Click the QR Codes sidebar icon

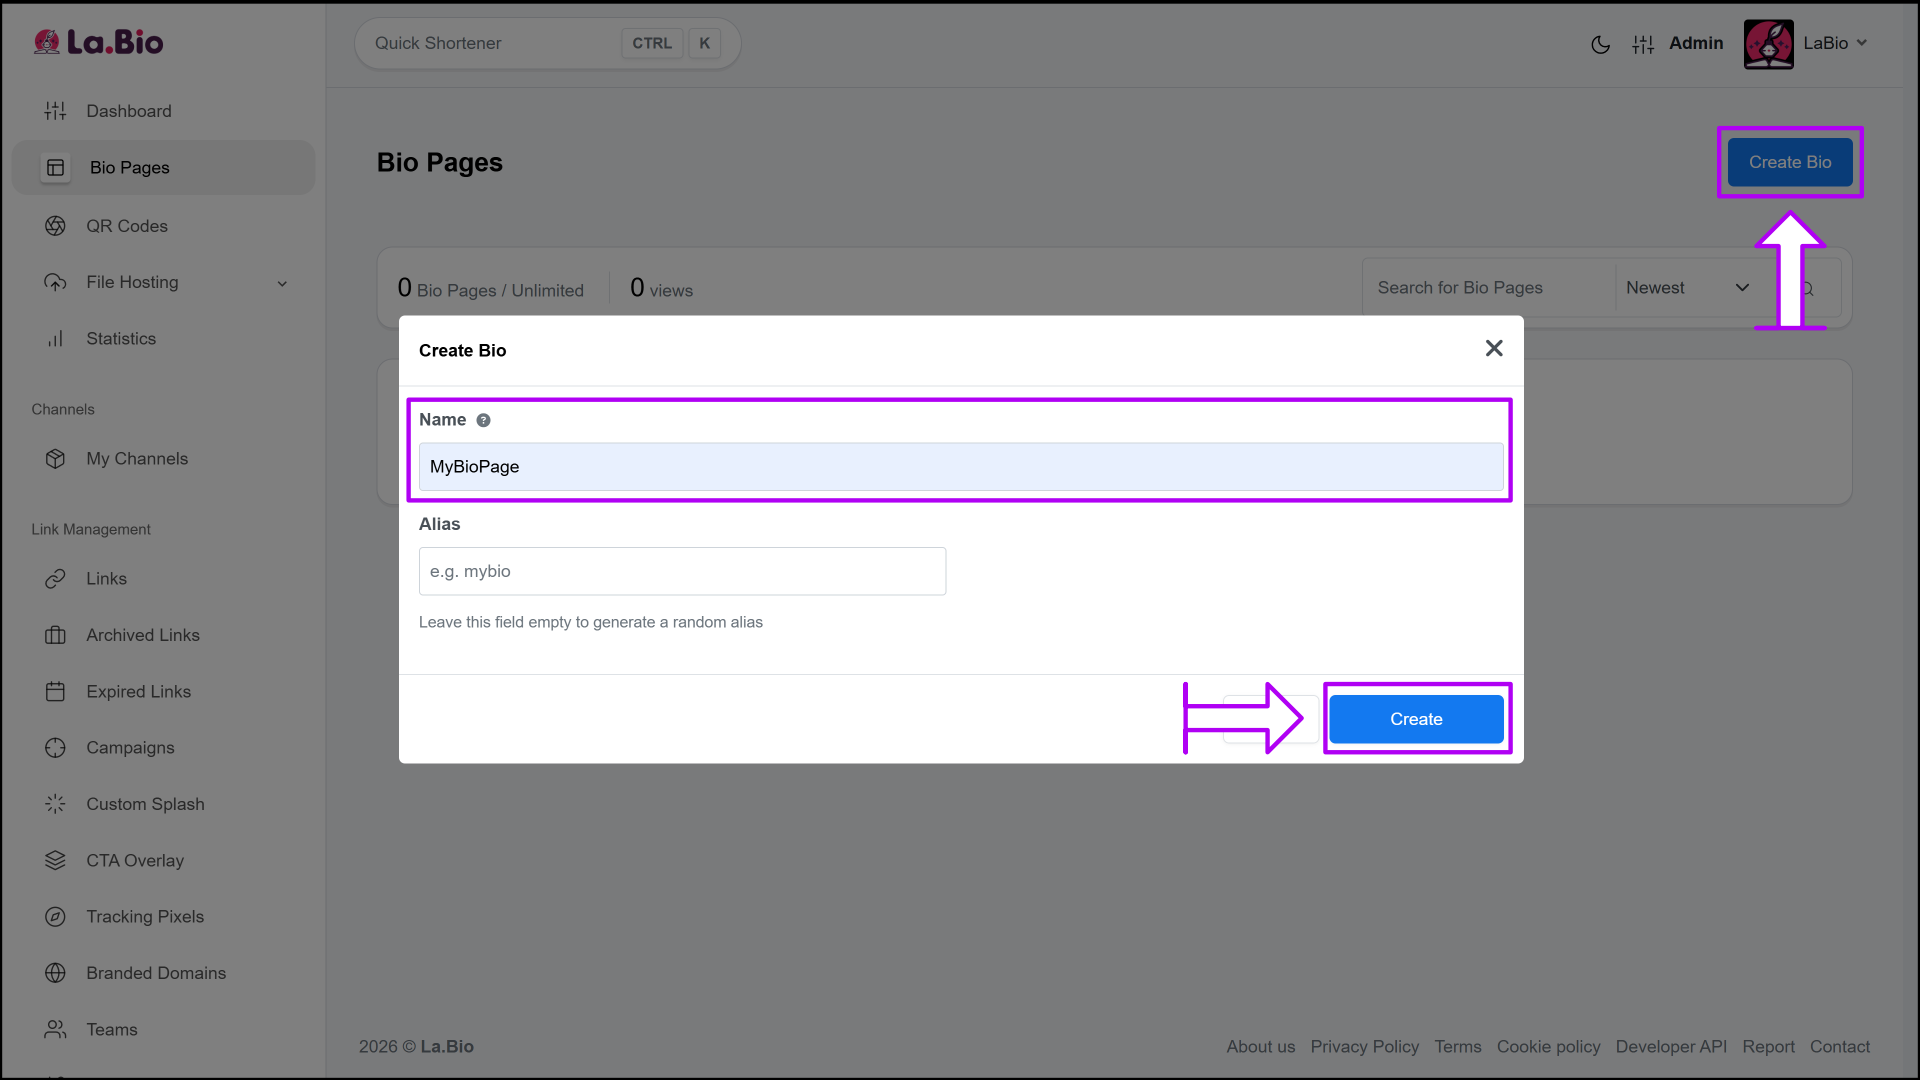coord(55,226)
